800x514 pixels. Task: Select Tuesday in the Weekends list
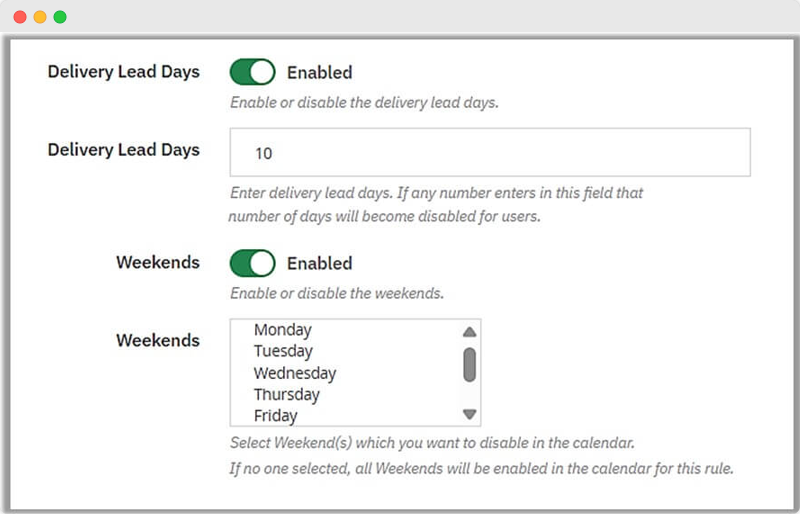[283, 351]
